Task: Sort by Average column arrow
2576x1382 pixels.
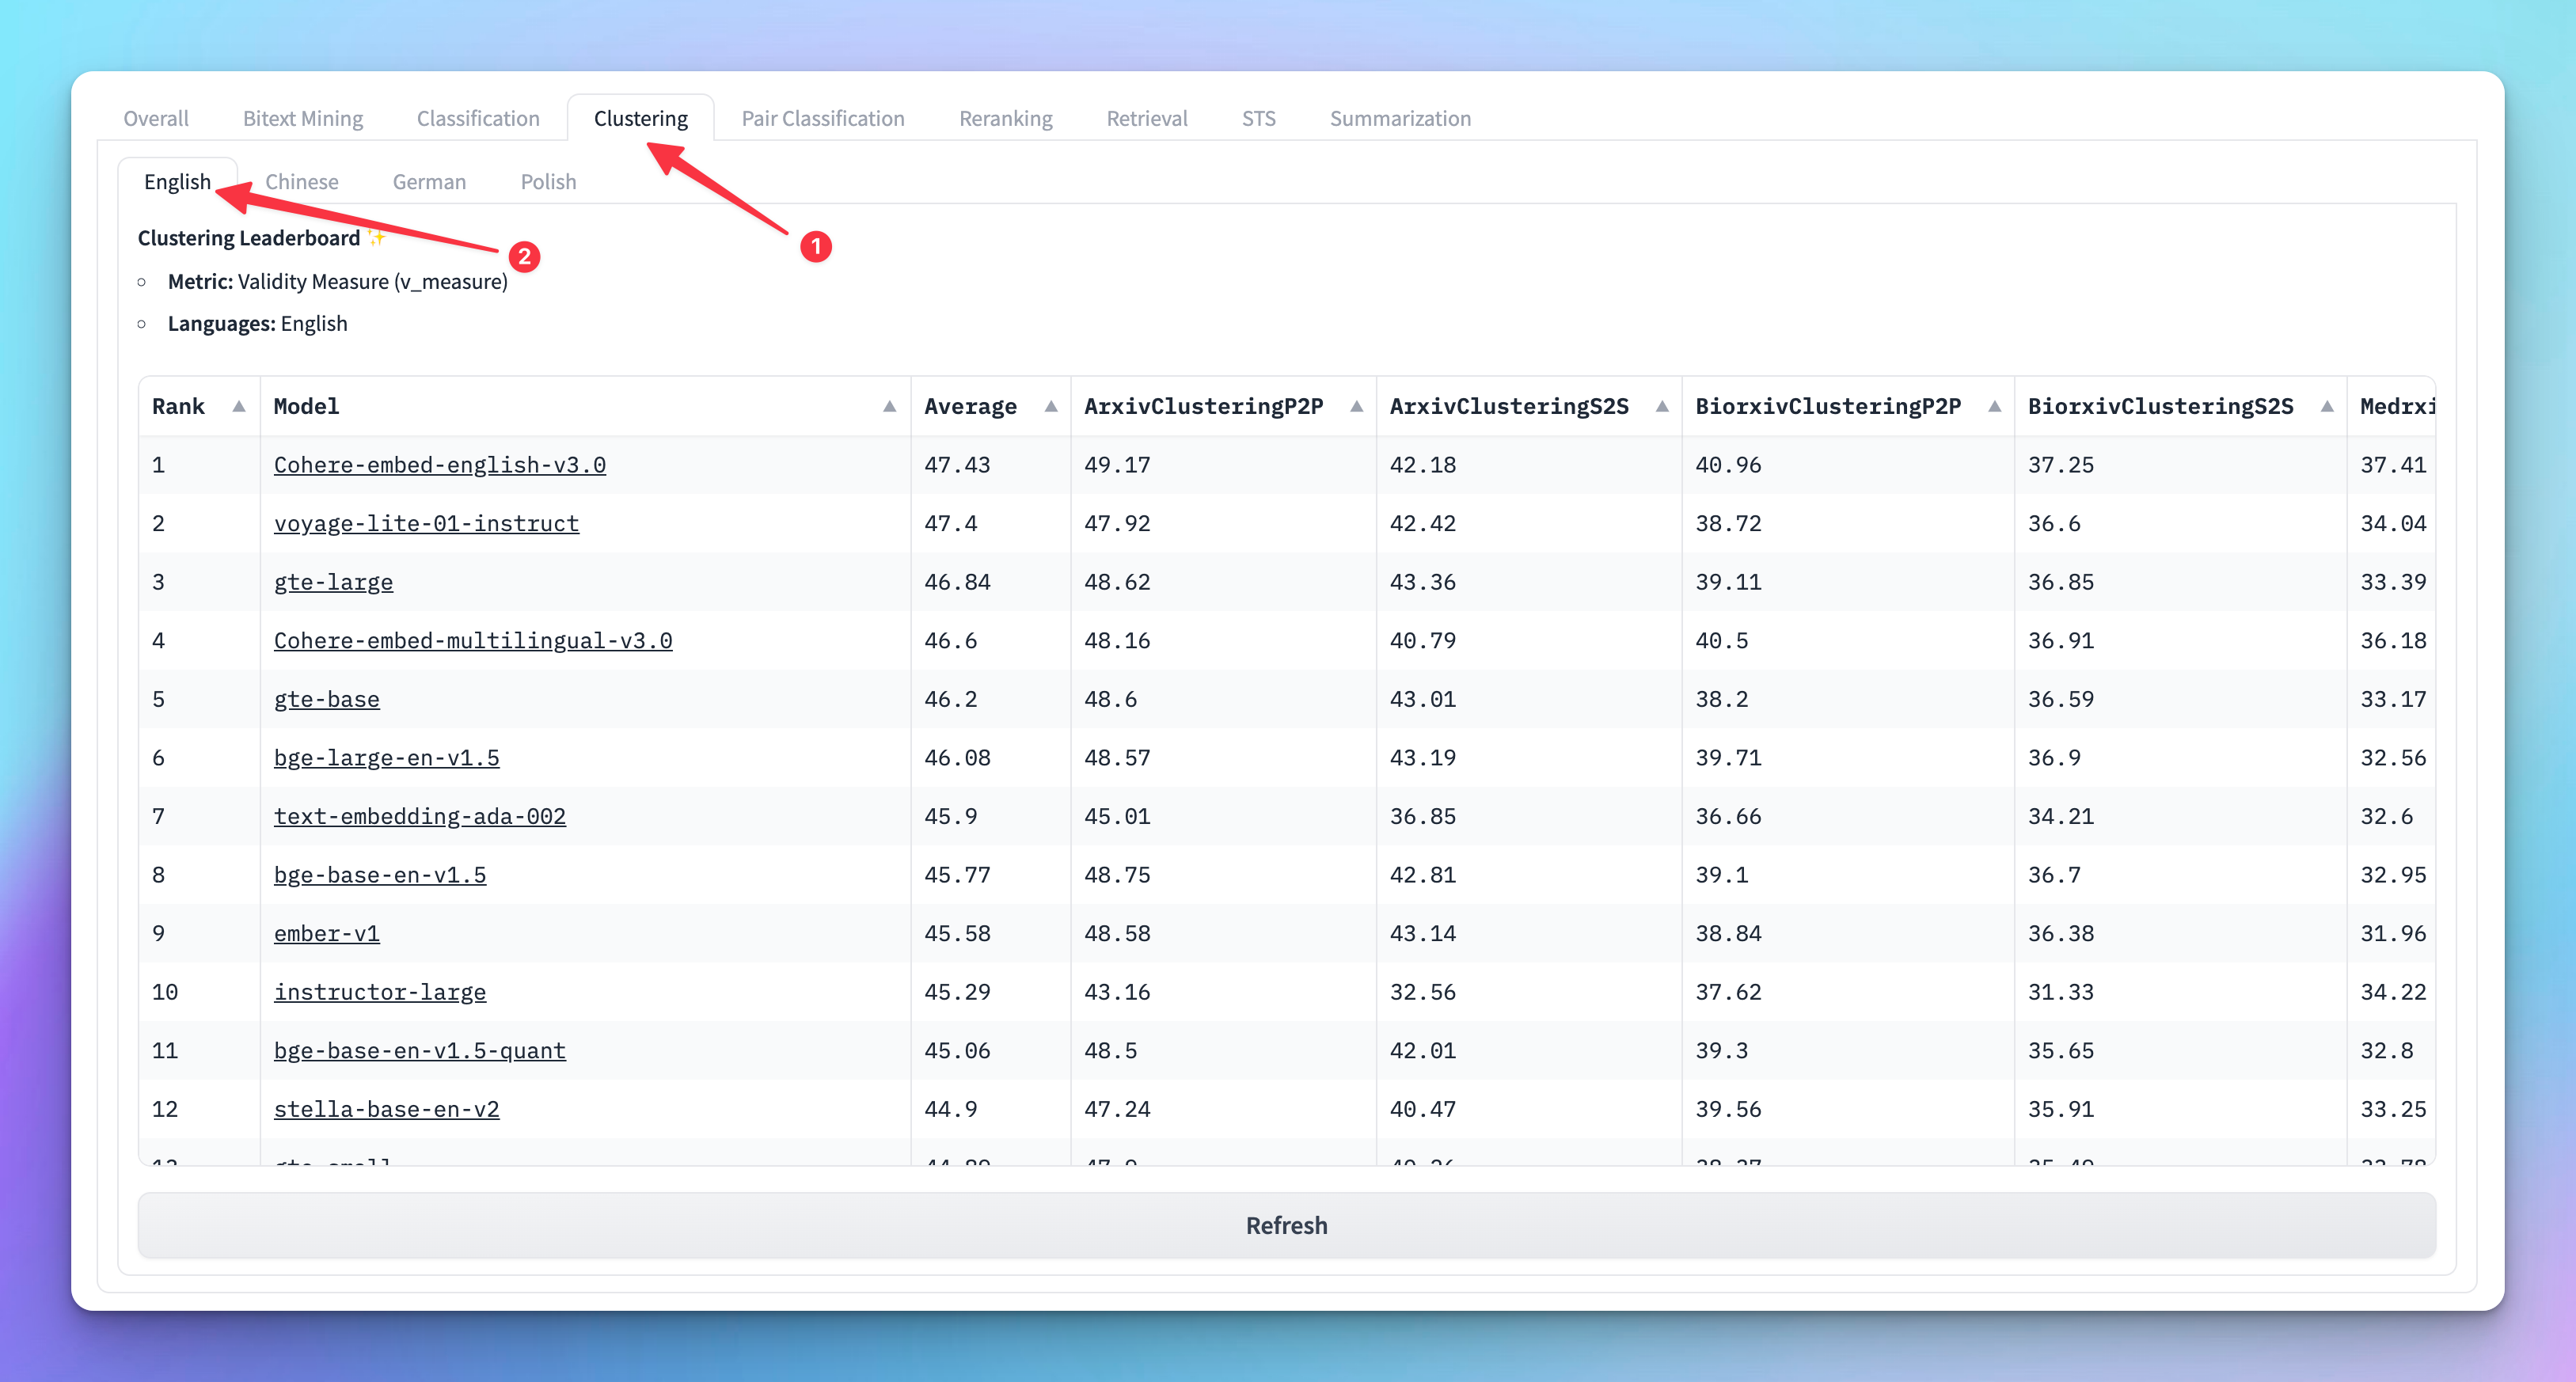Action: click(x=1050, y=406)
